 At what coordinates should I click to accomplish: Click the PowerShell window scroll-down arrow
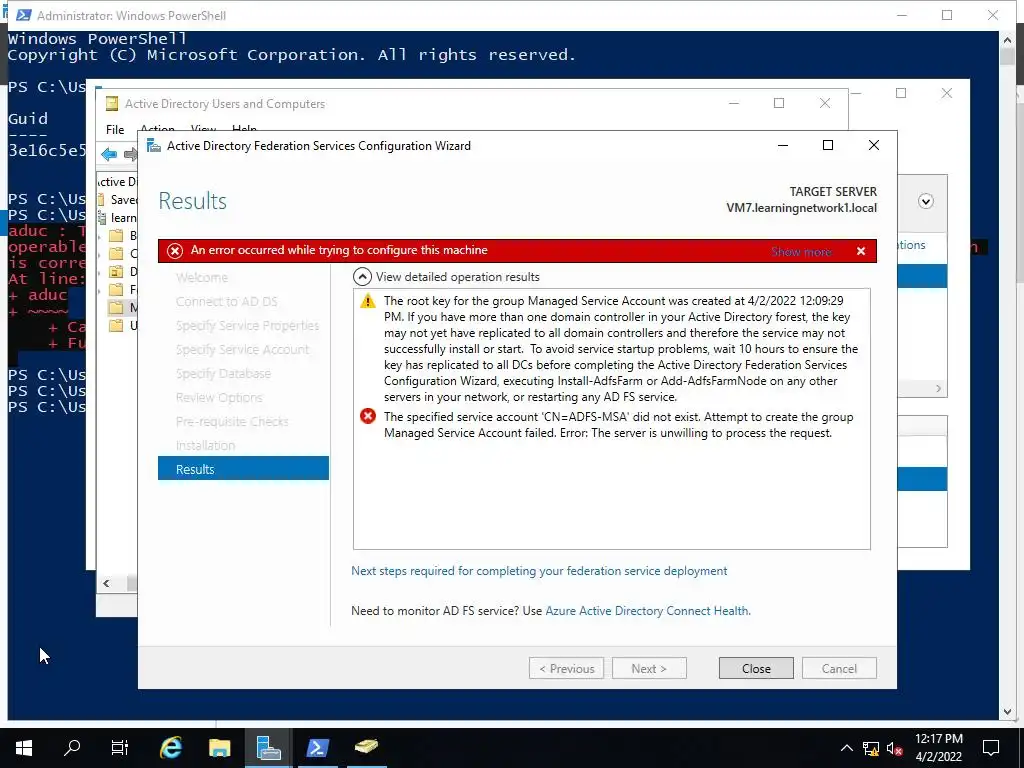(1006, 712)
